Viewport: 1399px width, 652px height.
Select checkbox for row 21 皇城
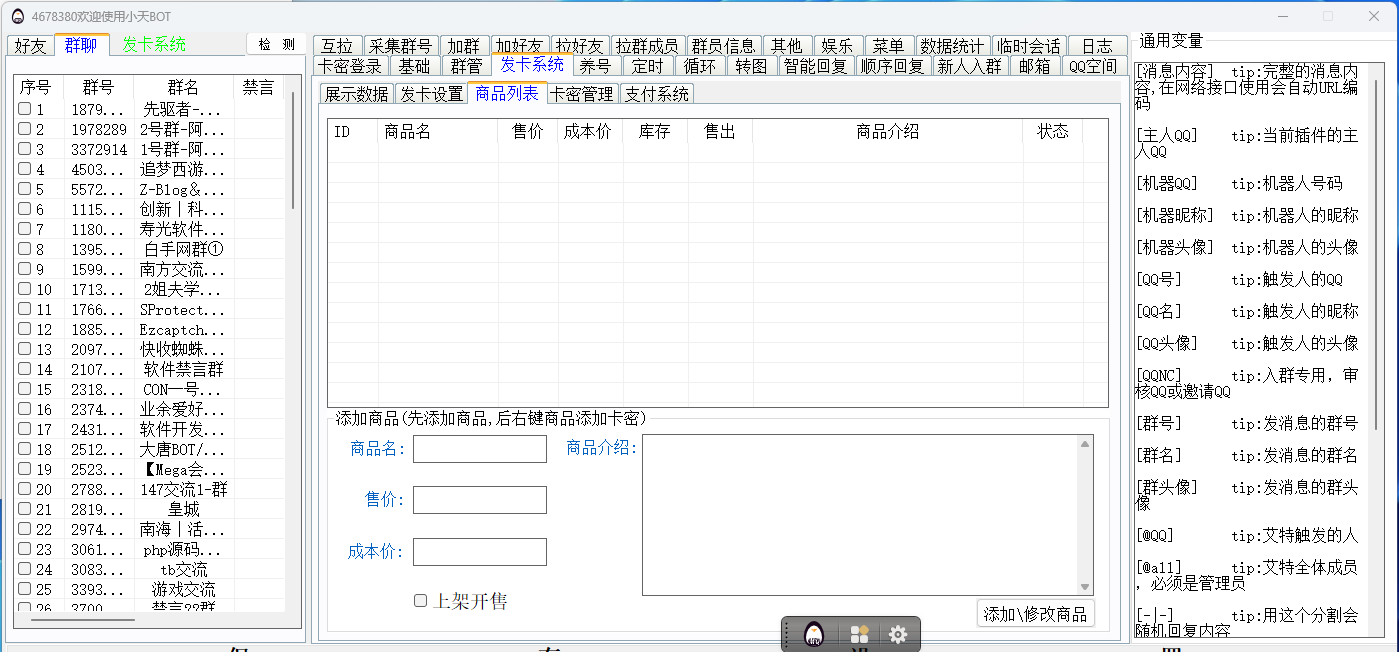coord(25,509)
